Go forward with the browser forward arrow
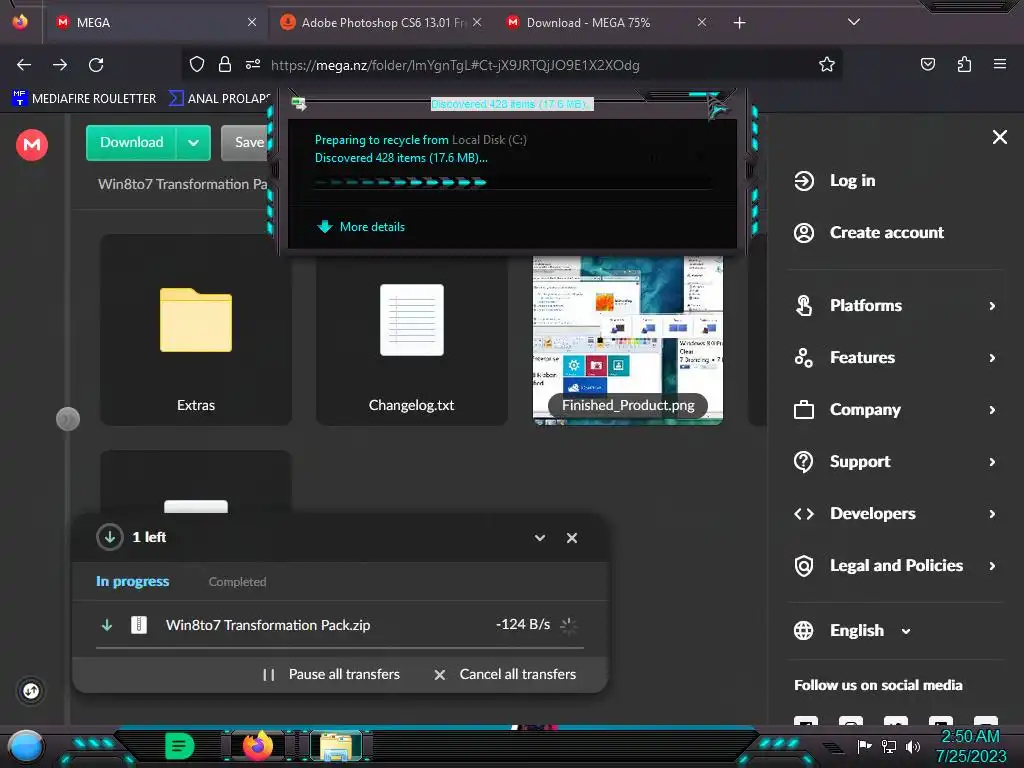 (60, 65)
